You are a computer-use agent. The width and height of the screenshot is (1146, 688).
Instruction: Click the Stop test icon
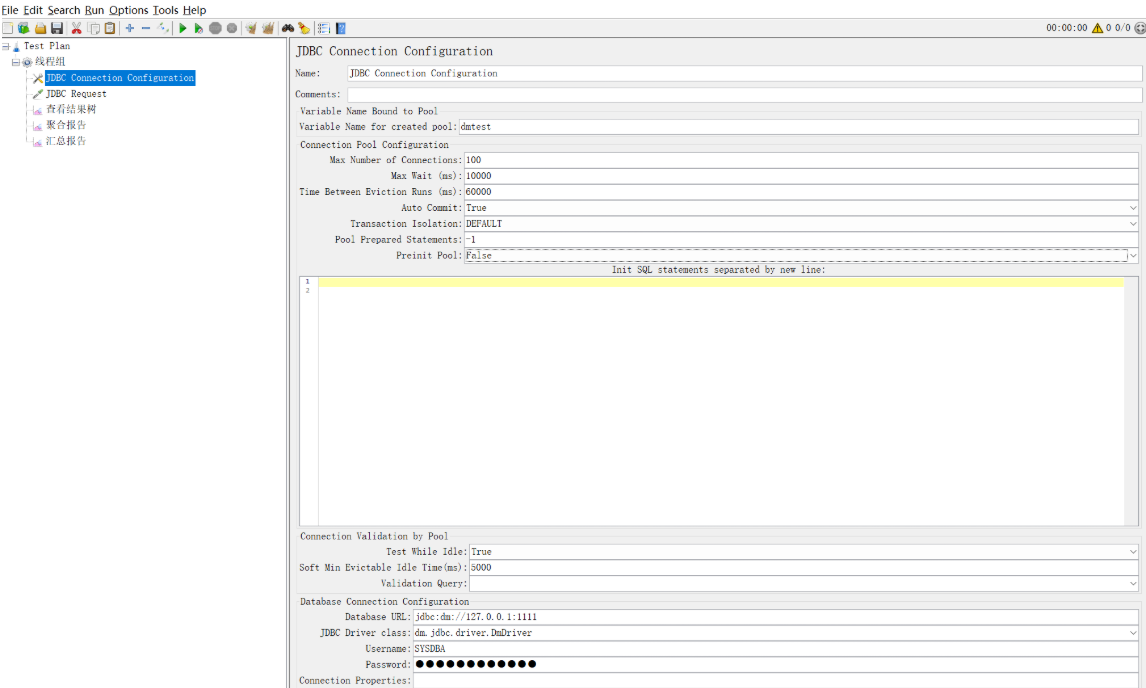click(215, 28)
